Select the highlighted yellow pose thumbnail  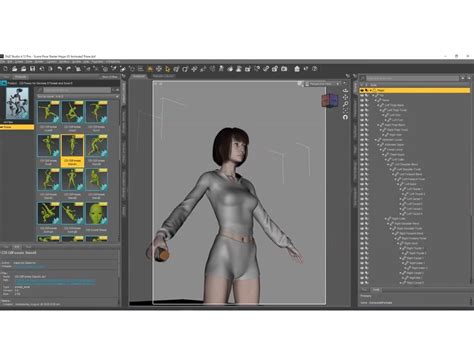72,150
